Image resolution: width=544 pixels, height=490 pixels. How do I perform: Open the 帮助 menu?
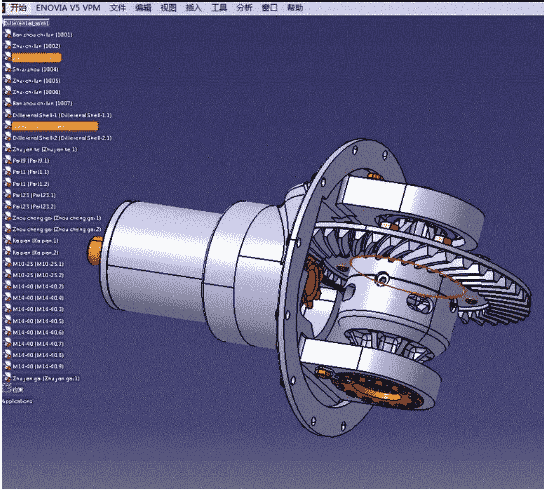295,8
